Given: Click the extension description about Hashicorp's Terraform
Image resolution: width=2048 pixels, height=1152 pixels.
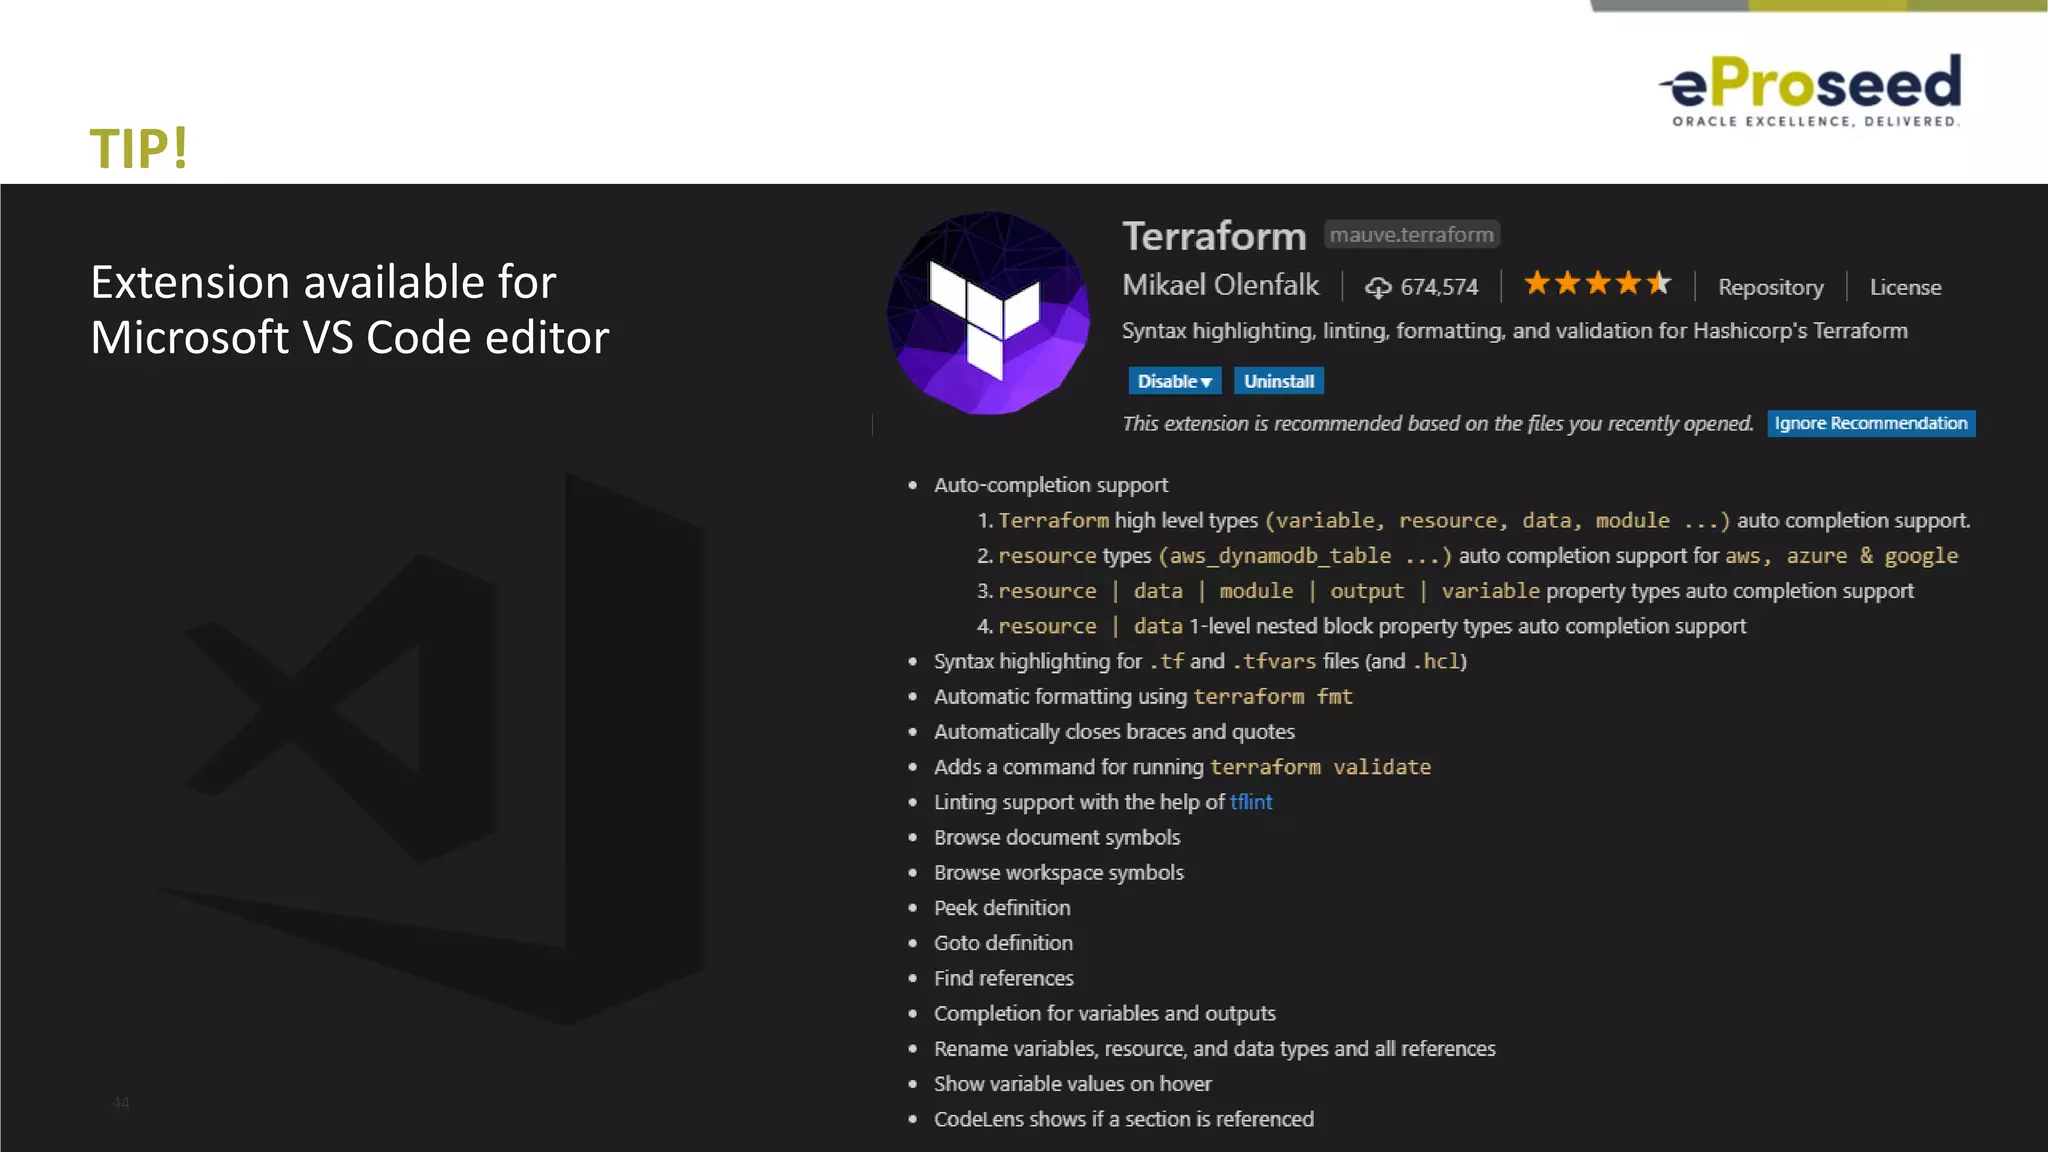Looking at the screenshot, I should 1514,331.
